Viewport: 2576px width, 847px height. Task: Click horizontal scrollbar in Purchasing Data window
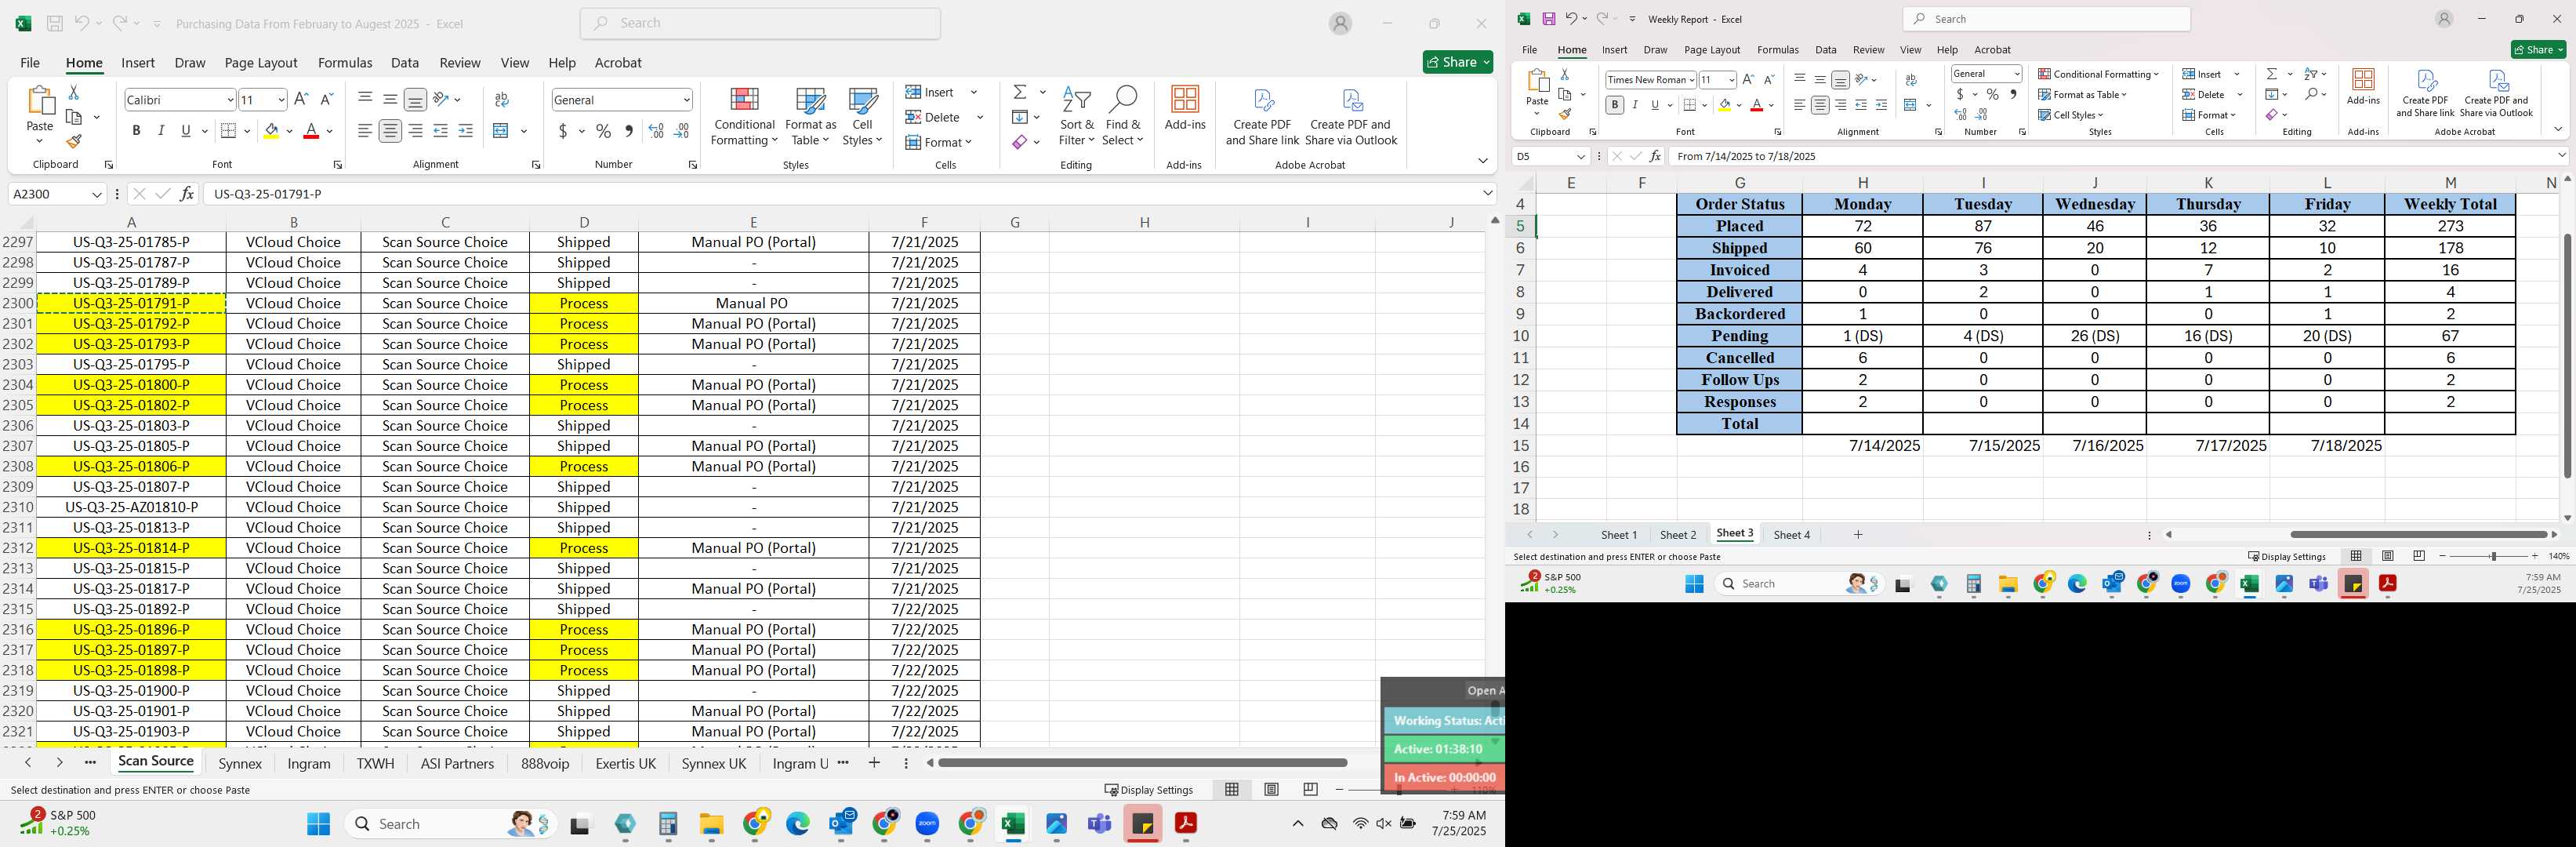point(1142,763)
